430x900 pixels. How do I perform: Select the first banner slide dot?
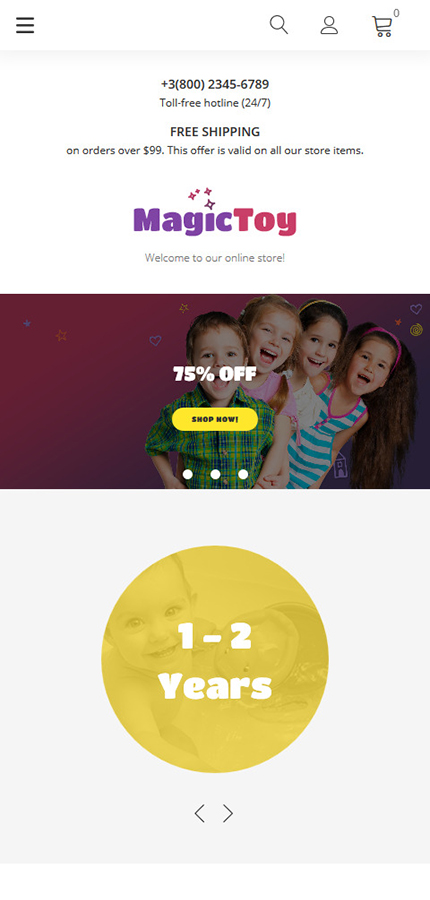click(x=187, y=474)
